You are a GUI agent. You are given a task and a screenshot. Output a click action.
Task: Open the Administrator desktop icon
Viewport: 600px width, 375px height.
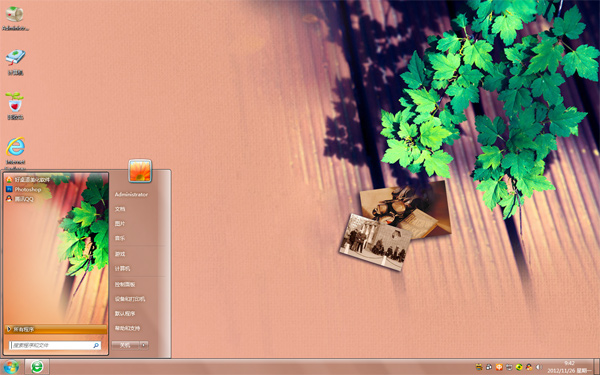point(15,17)
